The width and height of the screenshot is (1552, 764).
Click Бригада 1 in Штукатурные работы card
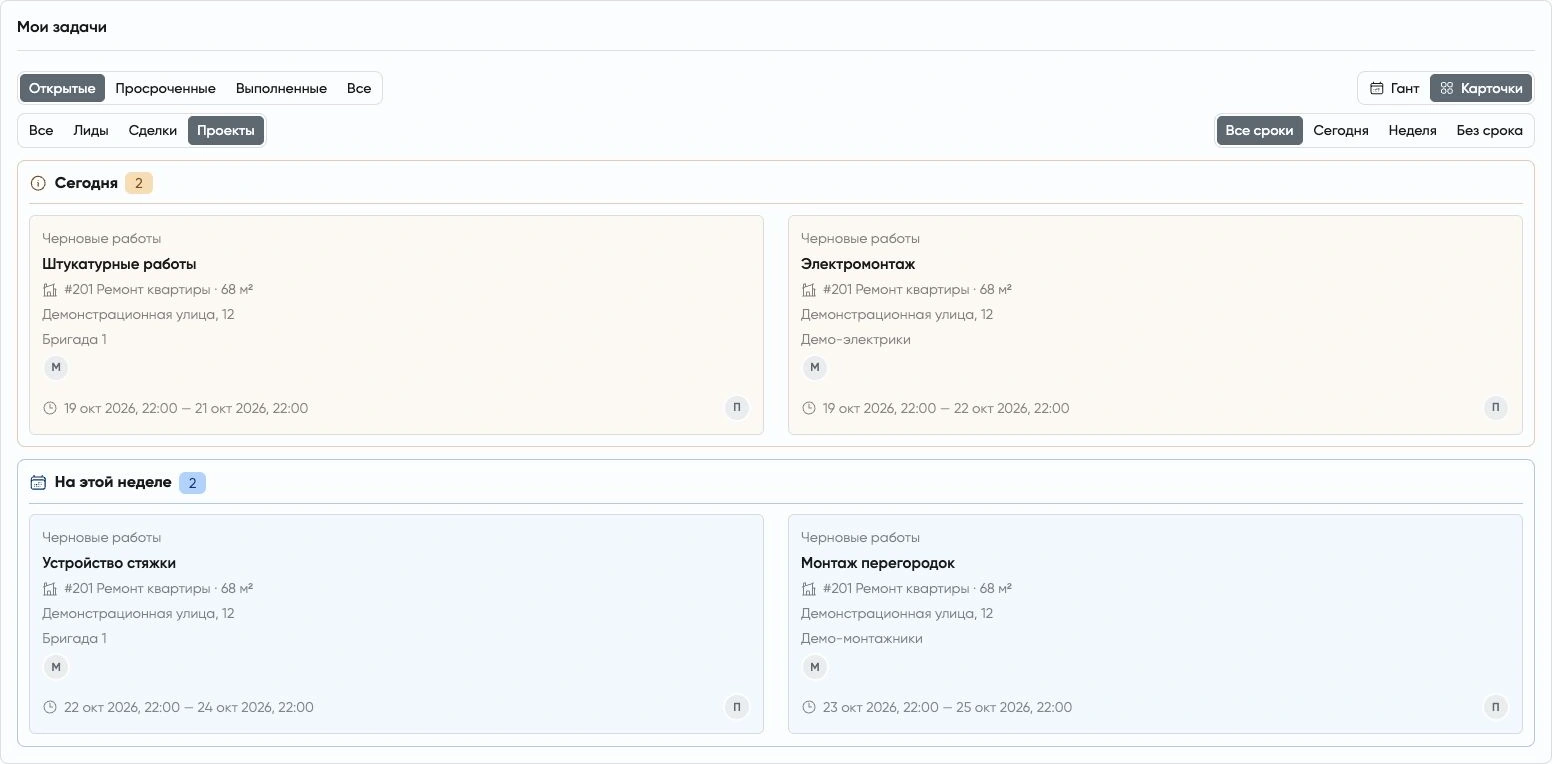[74, 339]
